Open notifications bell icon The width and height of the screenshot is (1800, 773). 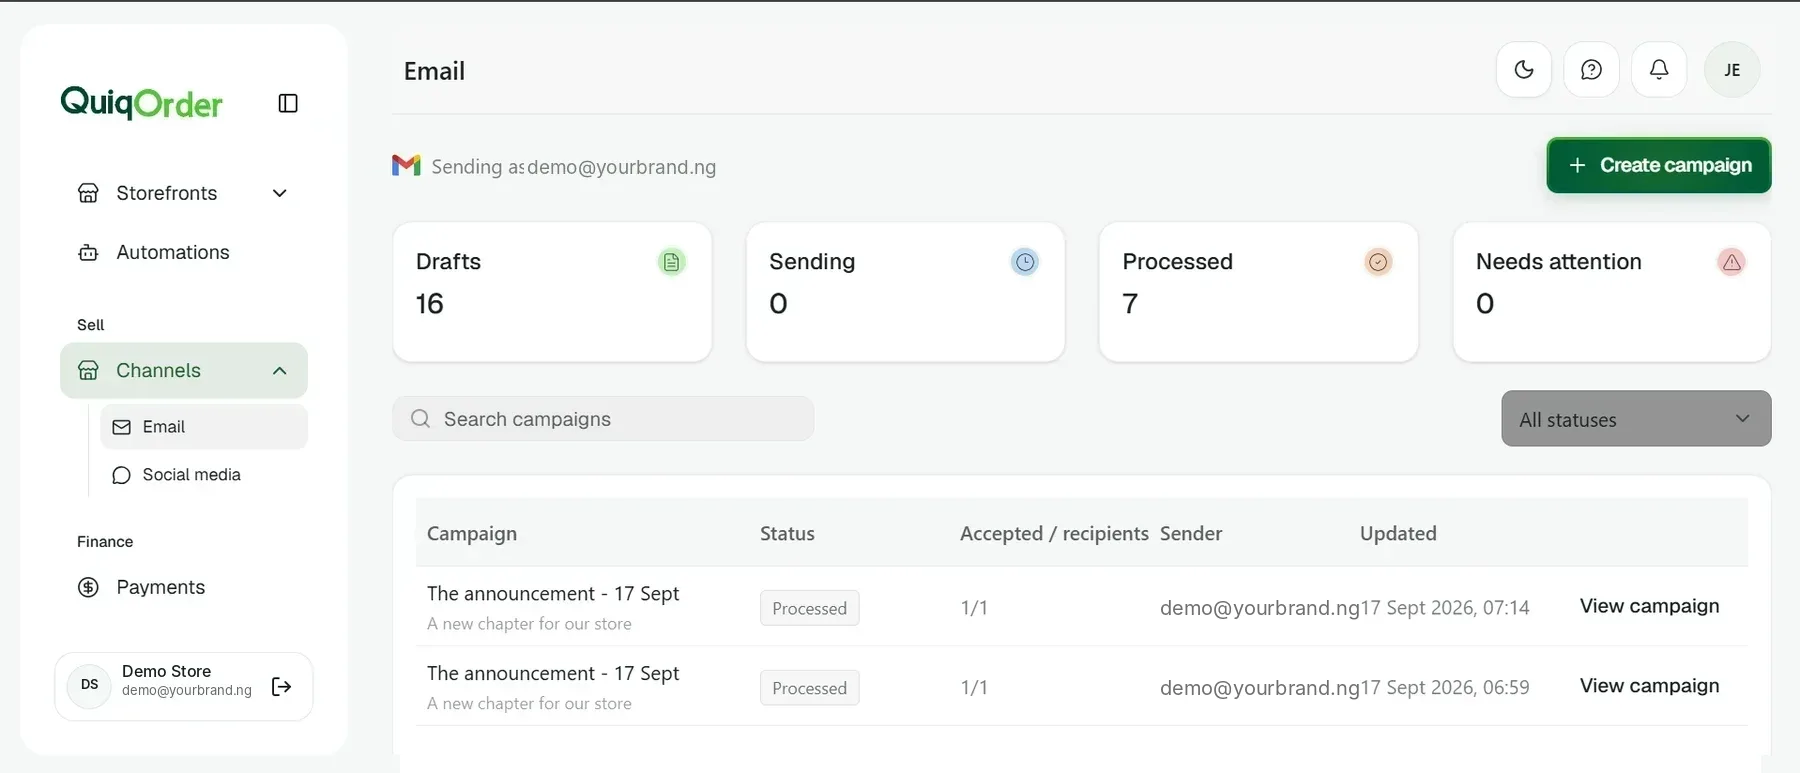1659,69
